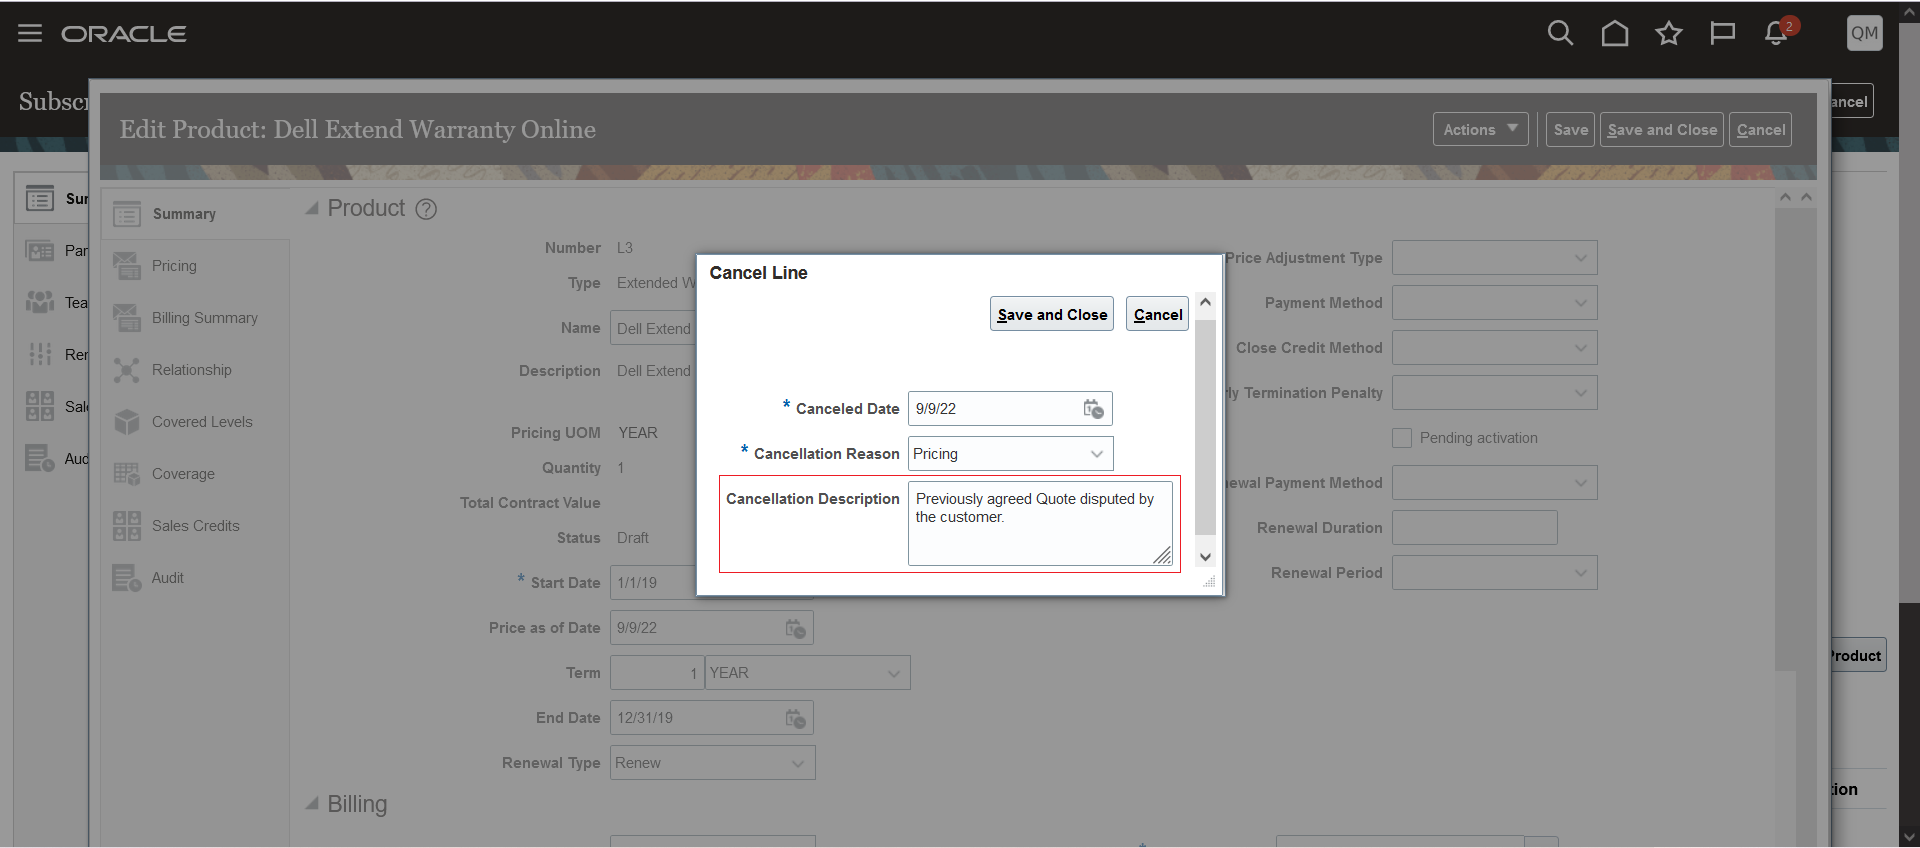The image size is (1920, 848).
Task: Click the Billing Summary tab icon
Action: [127, 318]
